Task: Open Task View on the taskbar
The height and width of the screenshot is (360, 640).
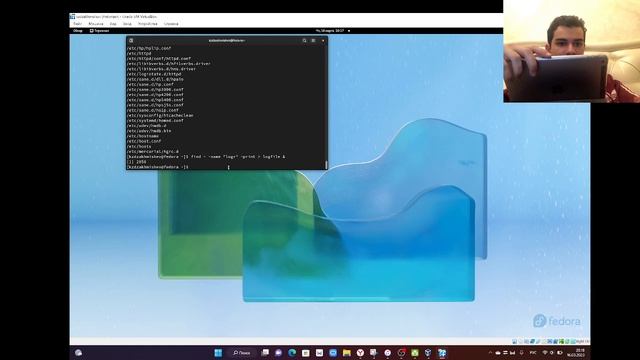Action: pos(265,353)
